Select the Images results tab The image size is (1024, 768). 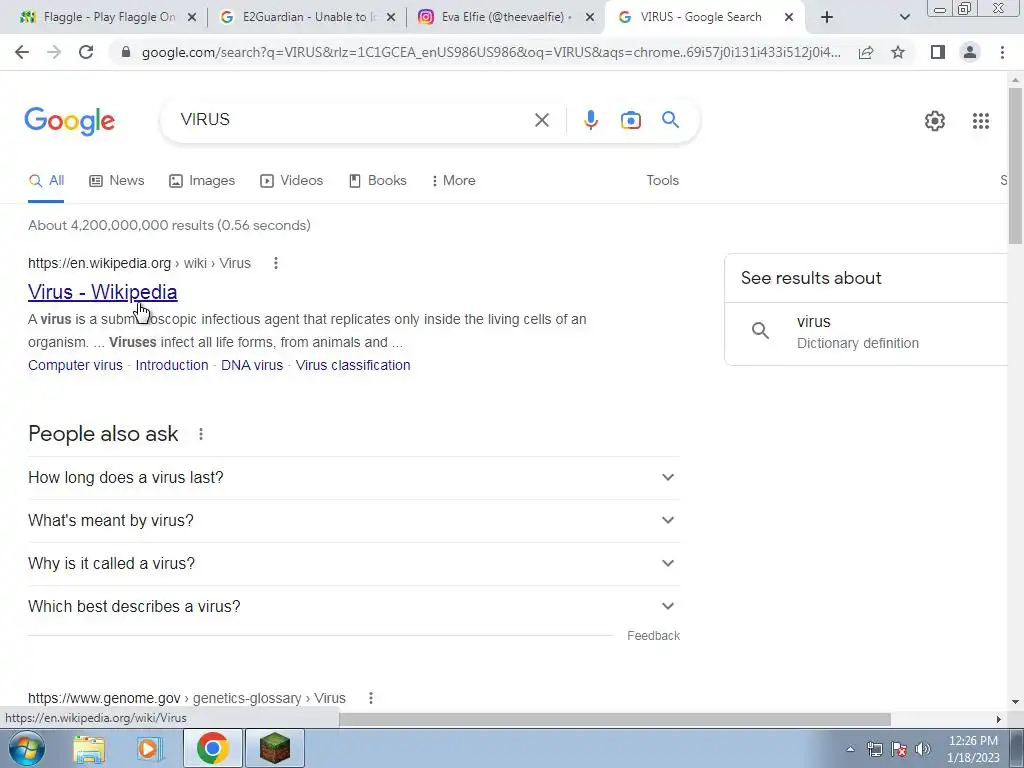click(202, 180)
